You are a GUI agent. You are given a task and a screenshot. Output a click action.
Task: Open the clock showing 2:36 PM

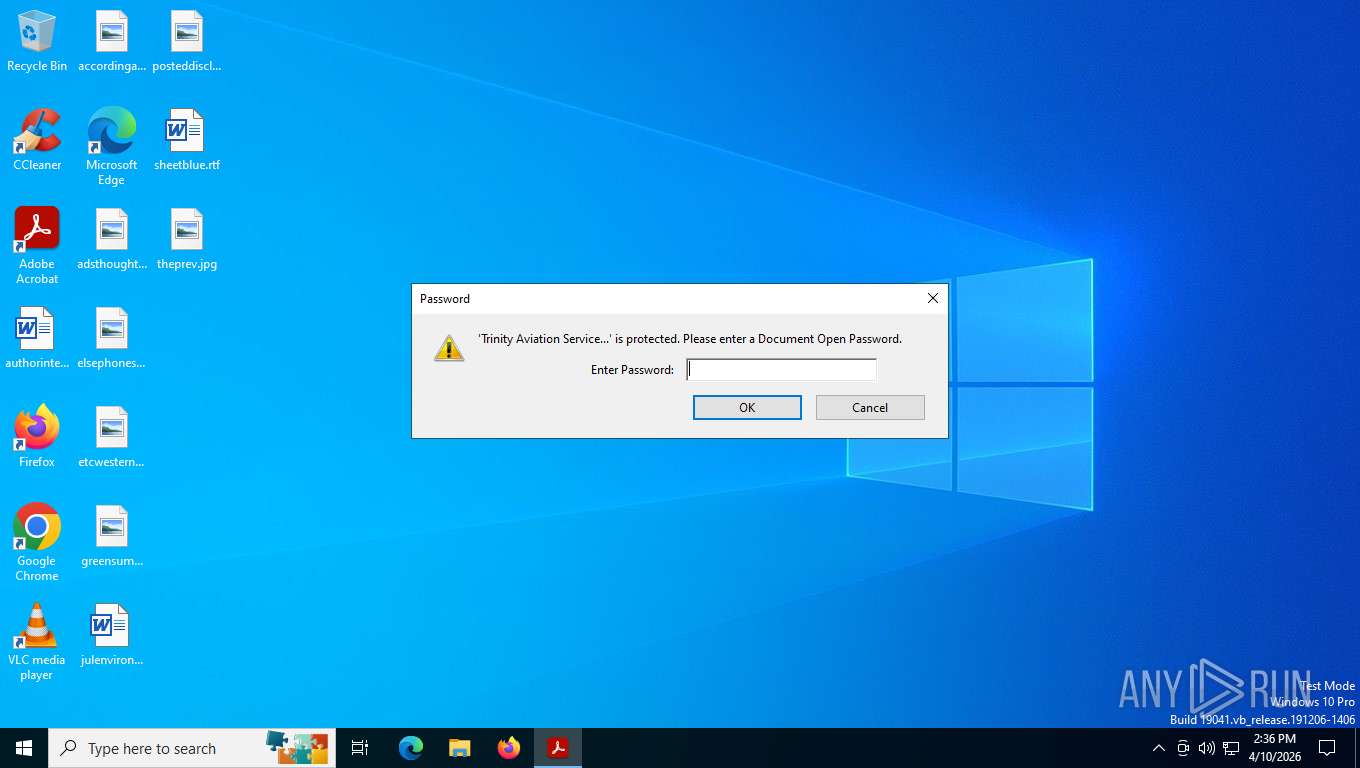(1274, 748)
